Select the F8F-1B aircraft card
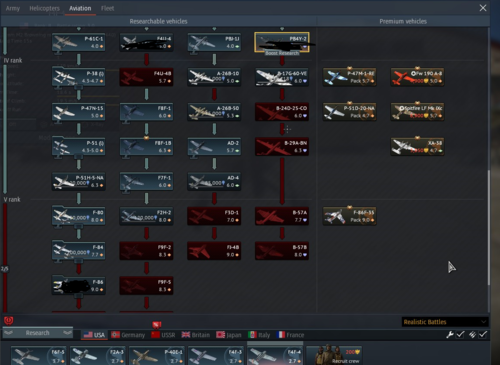This screenshot has width=500, height=365. tap(146, 146)
